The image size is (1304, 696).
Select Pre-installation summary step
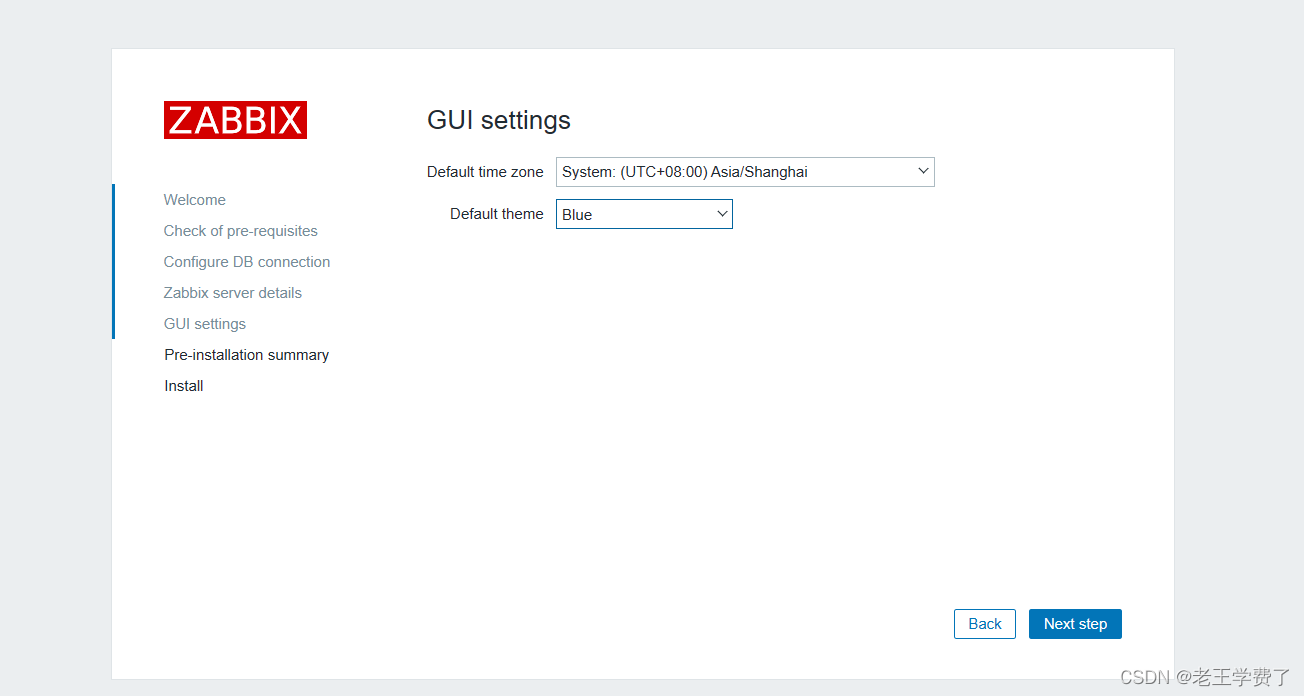click(247, 355)
